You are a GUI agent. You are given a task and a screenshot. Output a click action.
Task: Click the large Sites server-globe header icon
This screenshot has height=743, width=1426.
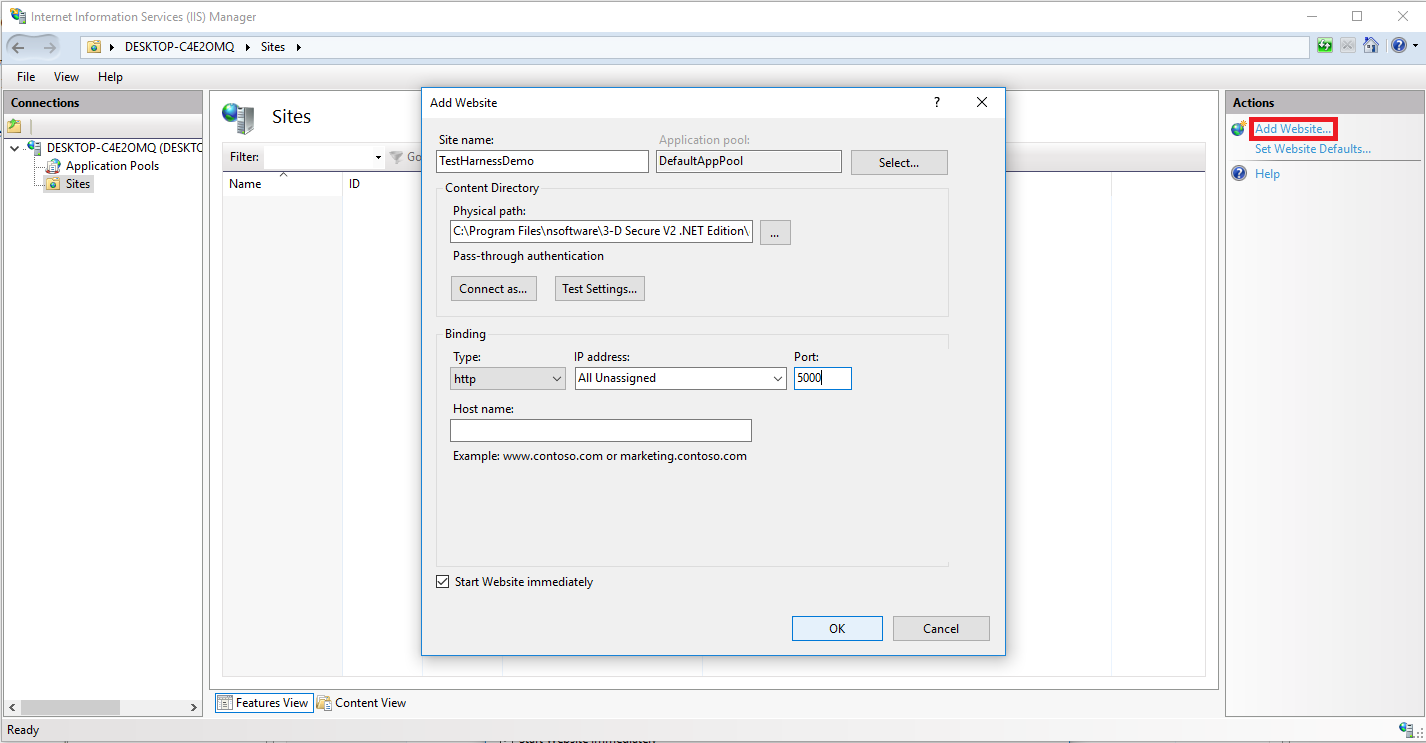click(x=238, y=118)
